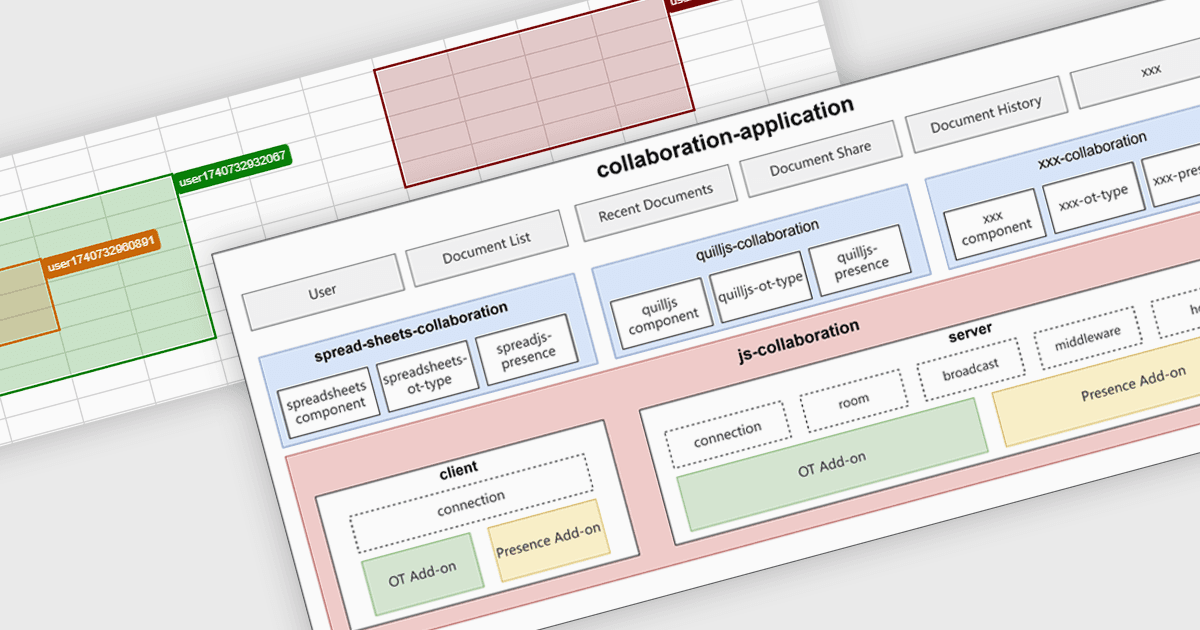Click the Document Share box
1200x630 pixels.
[820, 158]
